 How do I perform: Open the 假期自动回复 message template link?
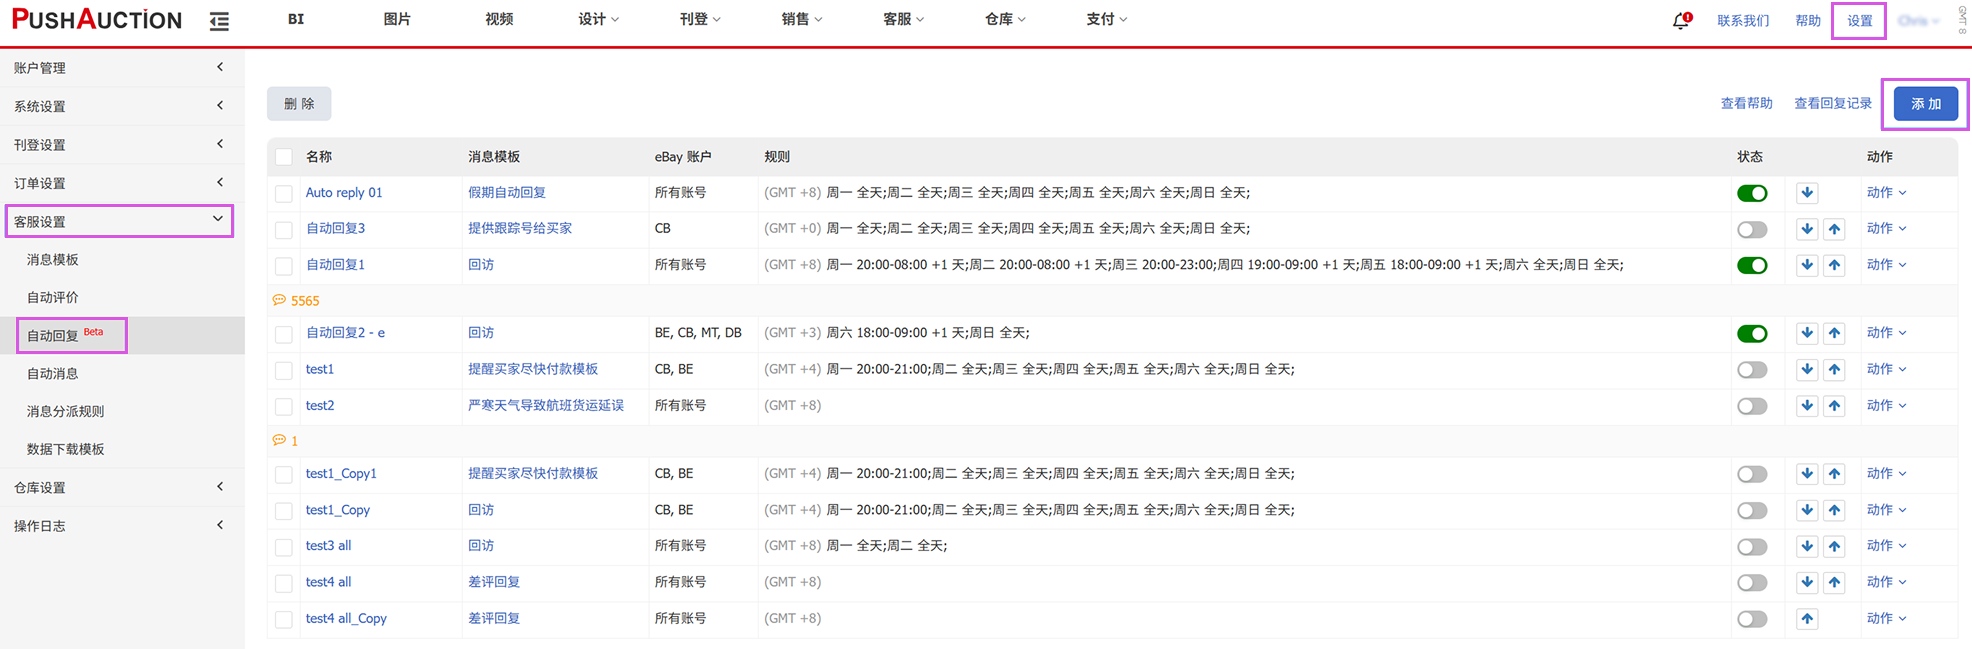click(x=506, y=192)
